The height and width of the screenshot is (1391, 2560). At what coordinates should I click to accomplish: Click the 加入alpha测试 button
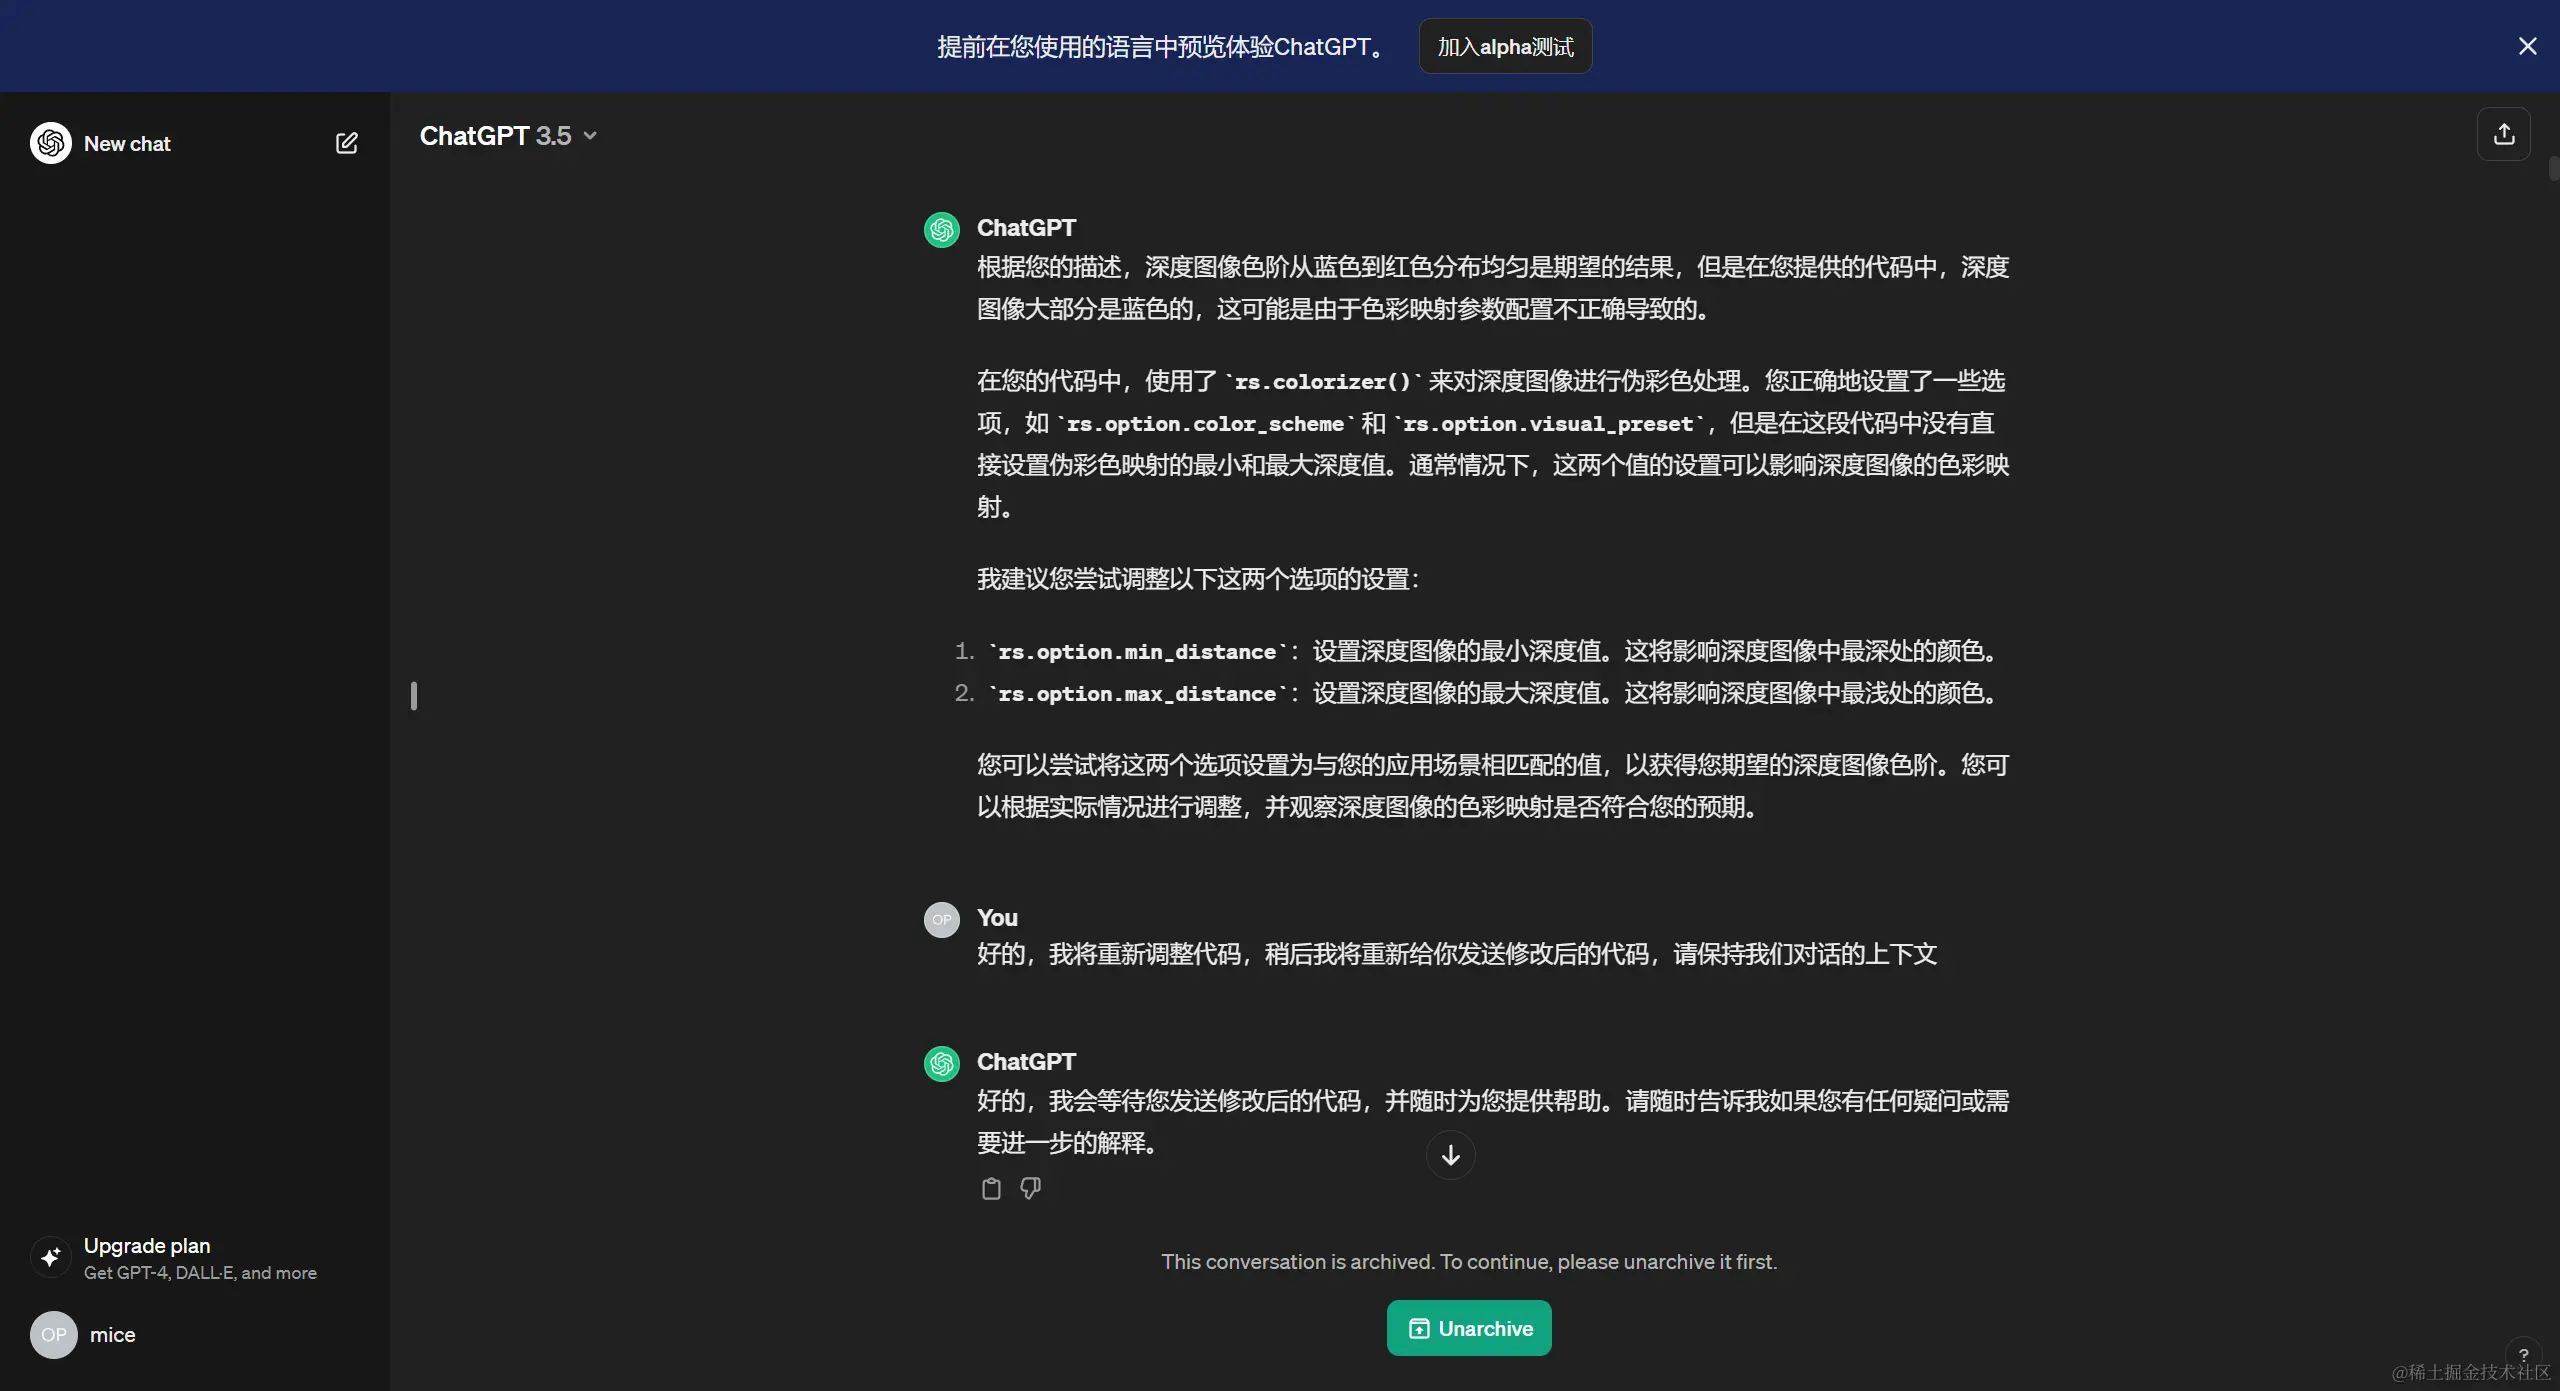pyautogui.click(x=1505, y=47)
